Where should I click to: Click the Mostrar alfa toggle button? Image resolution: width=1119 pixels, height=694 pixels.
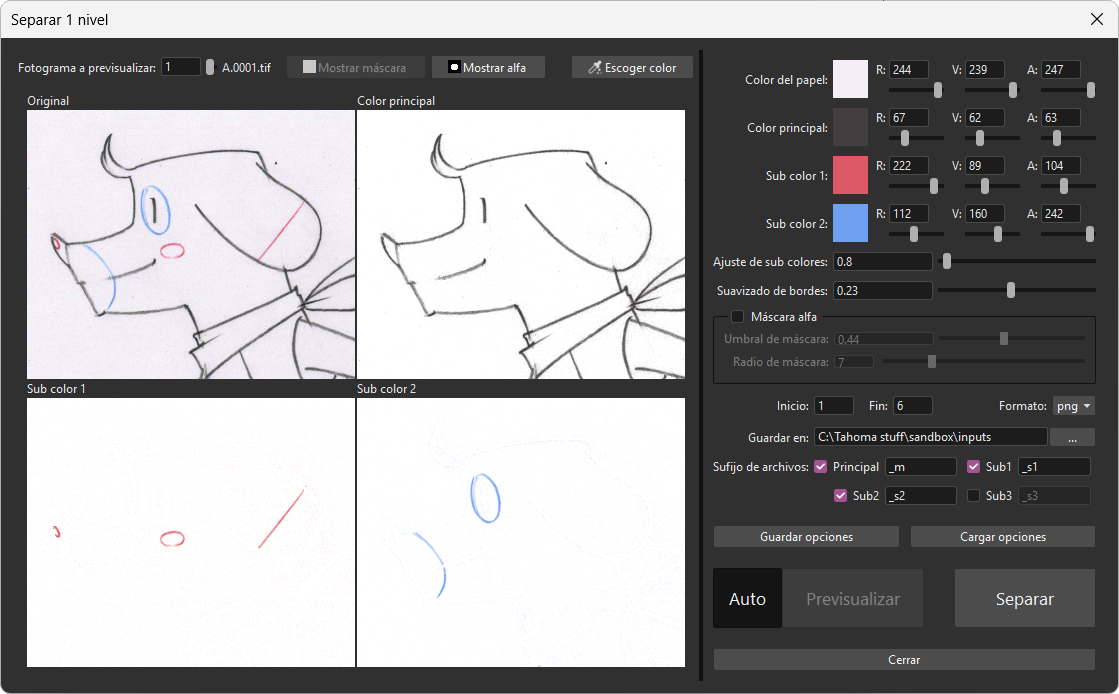click(488, 68)
